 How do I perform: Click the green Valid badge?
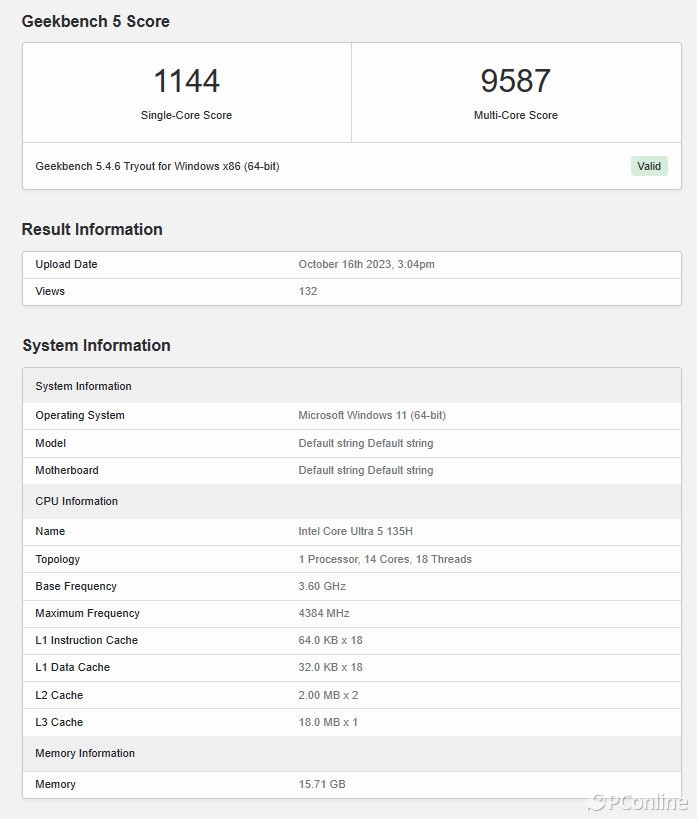coord(648,166)
